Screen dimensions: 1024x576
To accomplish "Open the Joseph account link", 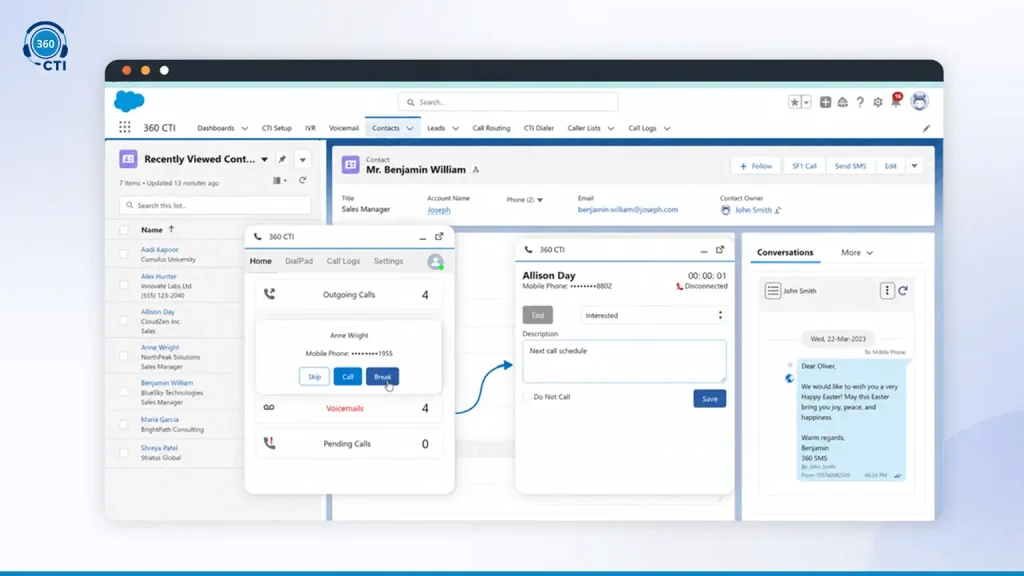I will point(439,210).
